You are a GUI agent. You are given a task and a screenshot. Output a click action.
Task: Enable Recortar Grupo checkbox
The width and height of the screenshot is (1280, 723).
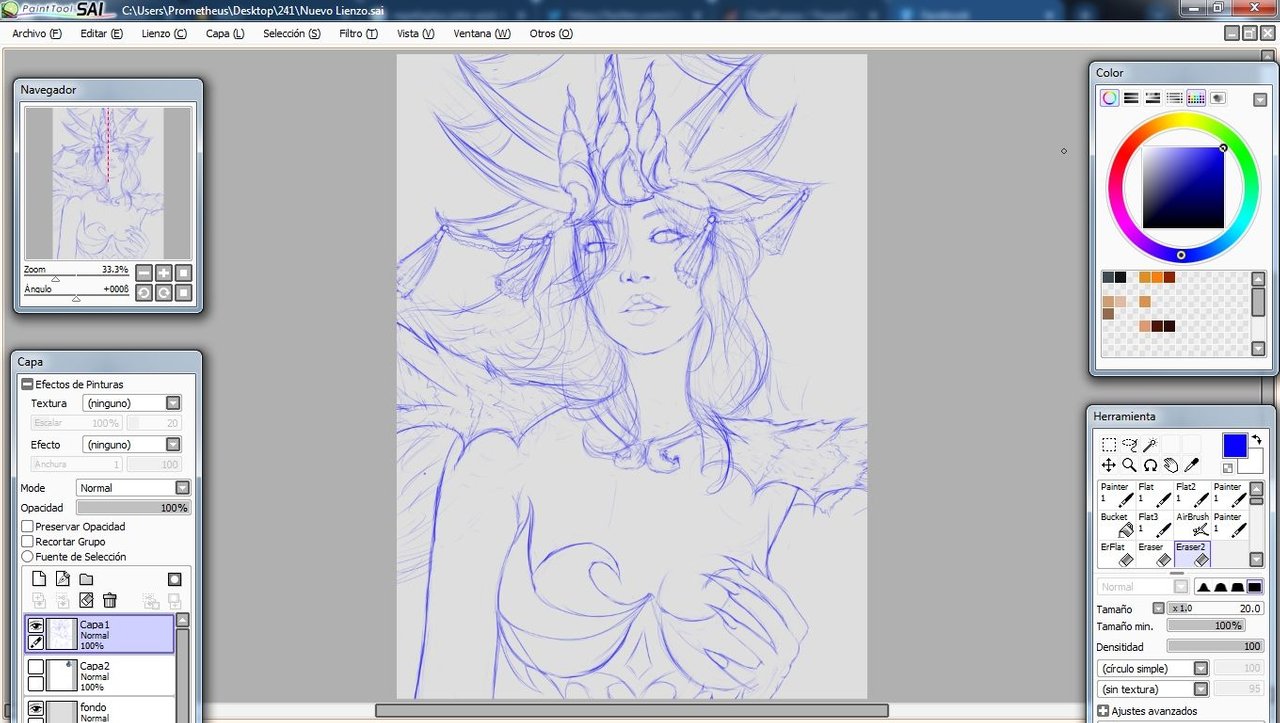coord(28,541)
